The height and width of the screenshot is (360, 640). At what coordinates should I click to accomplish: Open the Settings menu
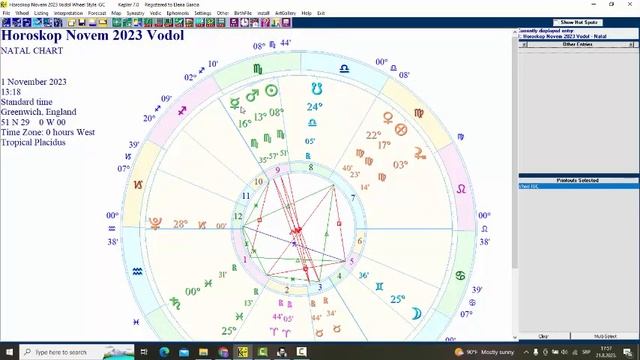(203, 13)
